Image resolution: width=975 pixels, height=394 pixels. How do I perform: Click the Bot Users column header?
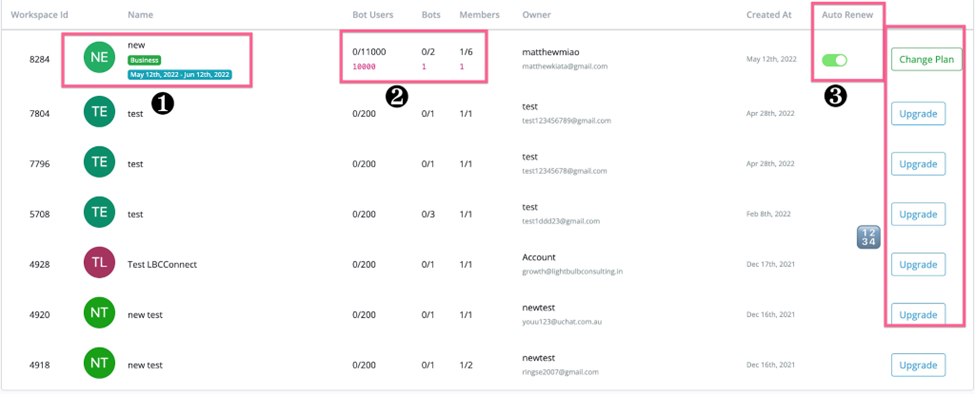pyautogui.click(x=372, y=15)
